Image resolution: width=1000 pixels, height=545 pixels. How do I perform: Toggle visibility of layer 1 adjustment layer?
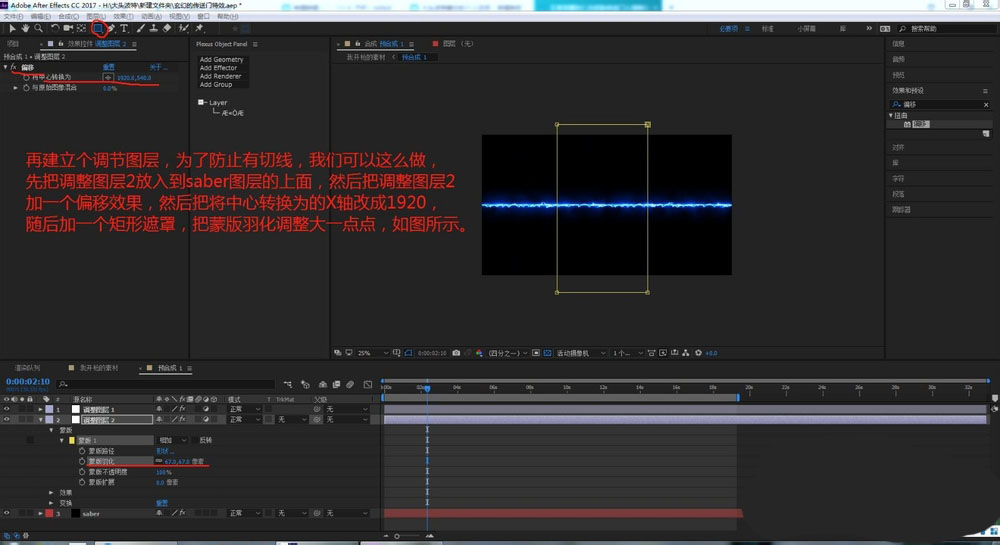click(7, 409)
